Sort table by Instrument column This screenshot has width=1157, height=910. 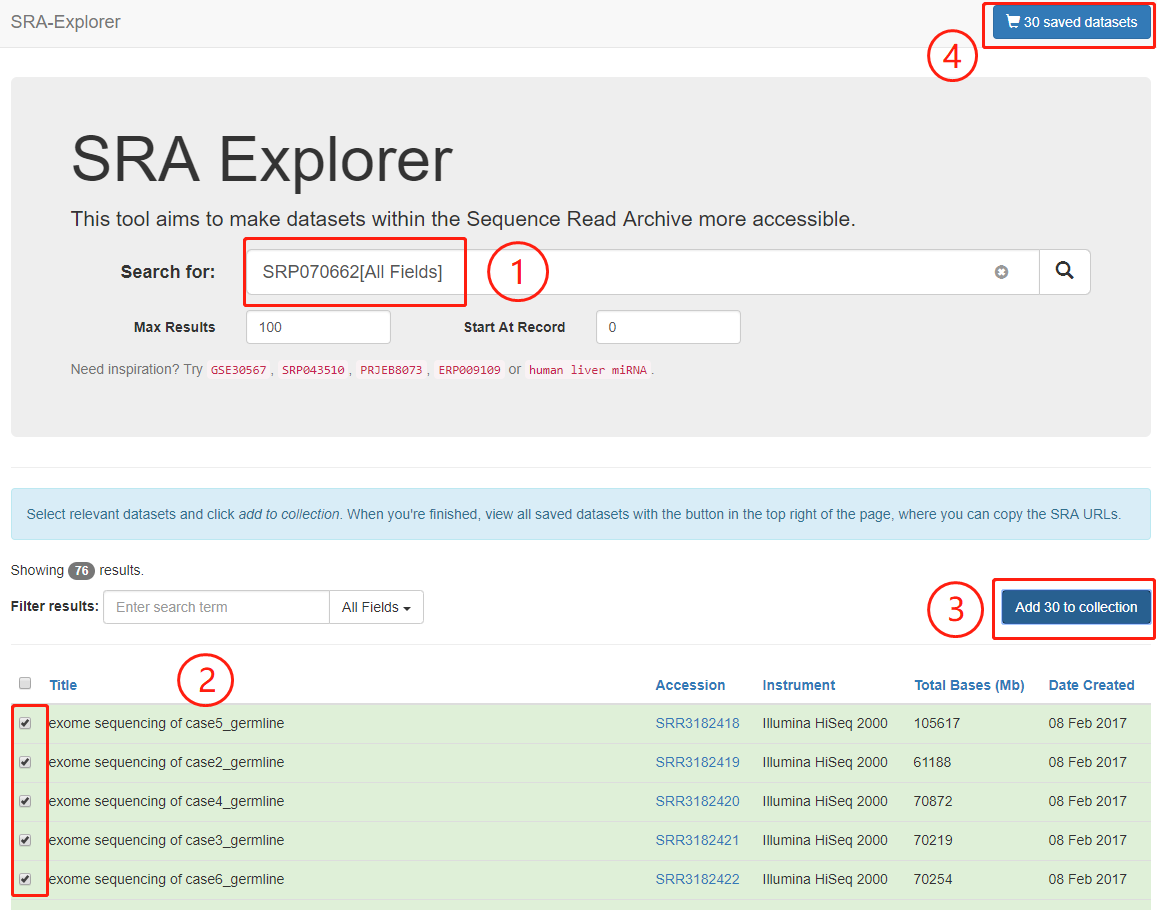[798, 685]
